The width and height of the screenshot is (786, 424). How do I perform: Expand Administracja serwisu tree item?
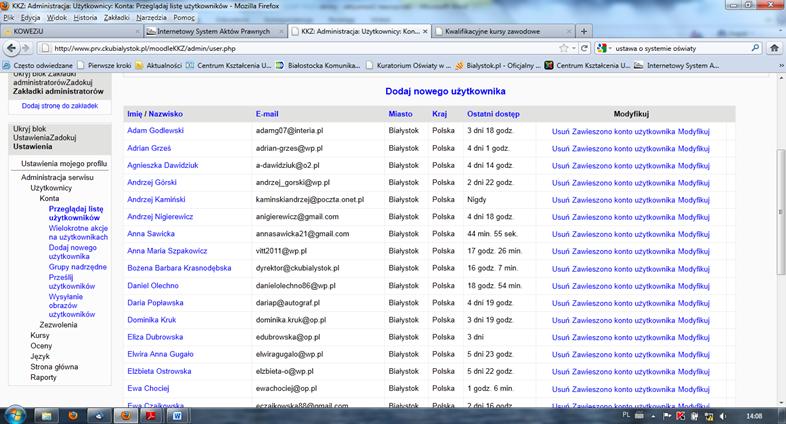coord(57,177)
